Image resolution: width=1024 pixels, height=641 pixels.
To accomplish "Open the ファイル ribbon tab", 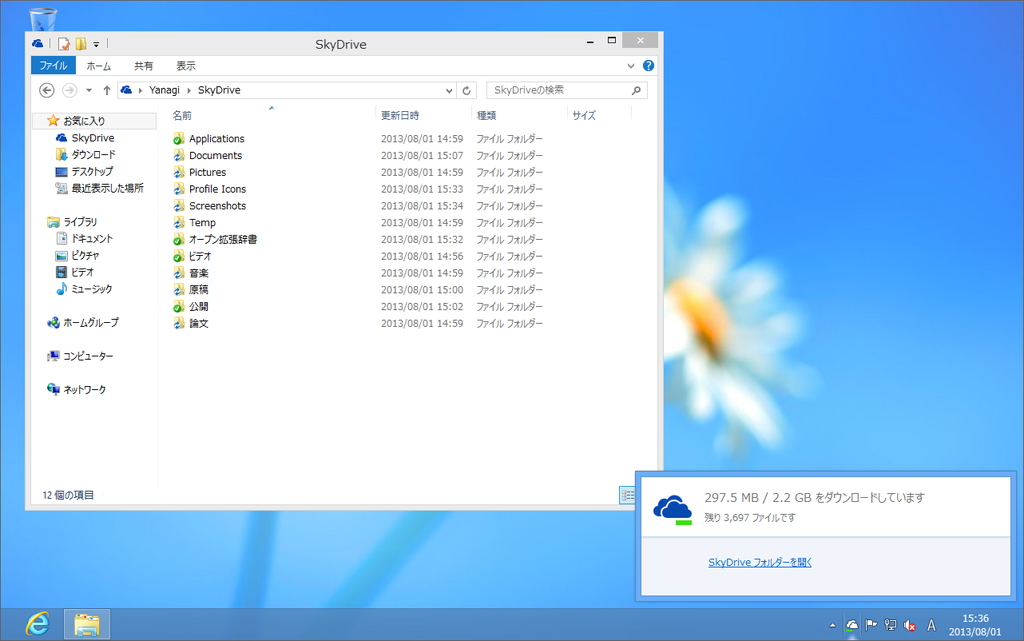I will 53,65.
